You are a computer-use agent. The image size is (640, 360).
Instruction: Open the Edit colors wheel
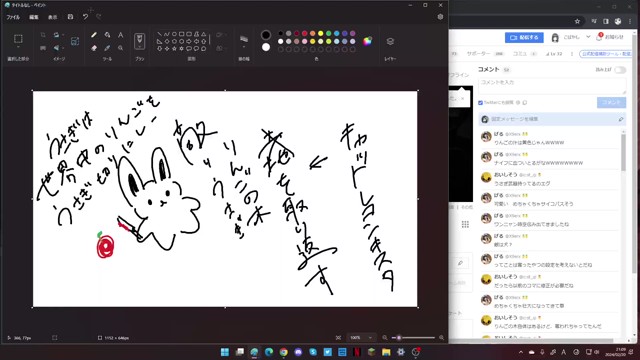pyautogui.click(x=367, y=41)
